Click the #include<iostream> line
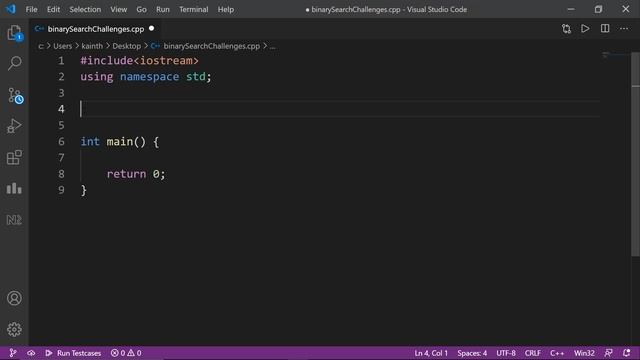This screenshot has width=640, height=360. pos(139,61)
